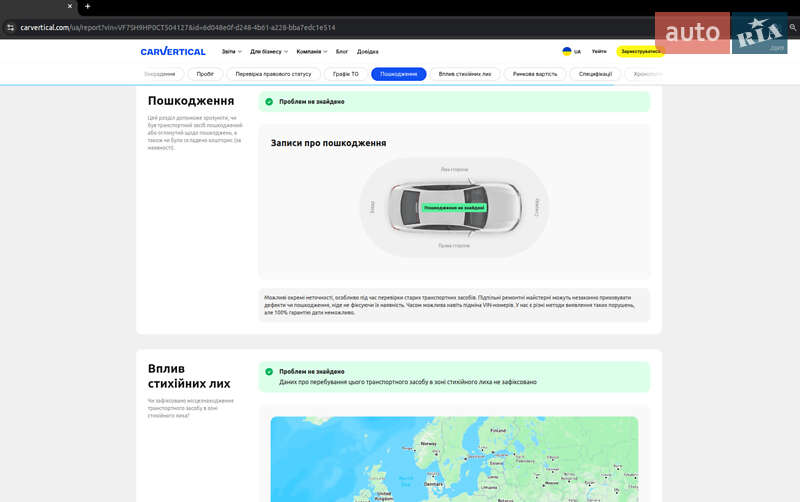The width and height of the screenshot is (800, 502).
Task: Click the Ліва сторона label above the car
Action: (454, 169)
